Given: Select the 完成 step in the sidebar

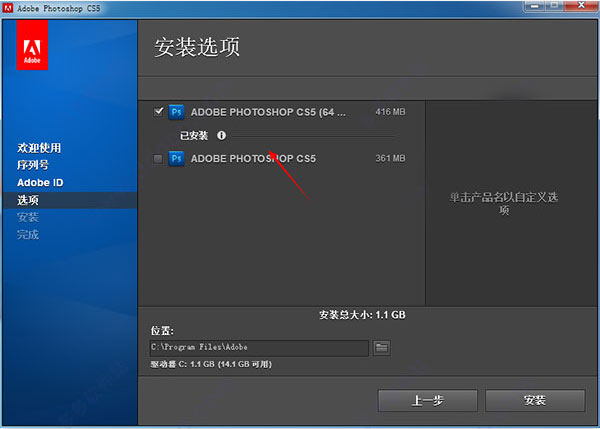Looking at the screenshot, I should coord(28,234).
